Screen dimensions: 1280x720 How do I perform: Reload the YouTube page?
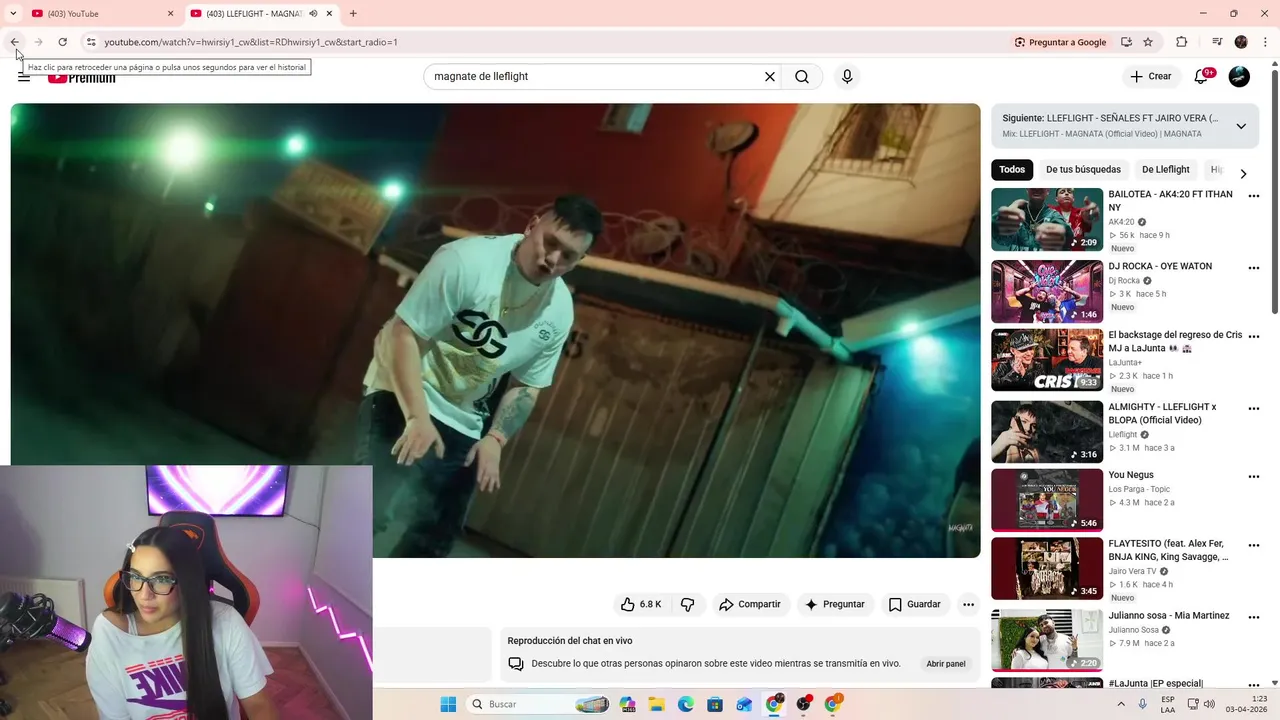click(x=62, y=42)
